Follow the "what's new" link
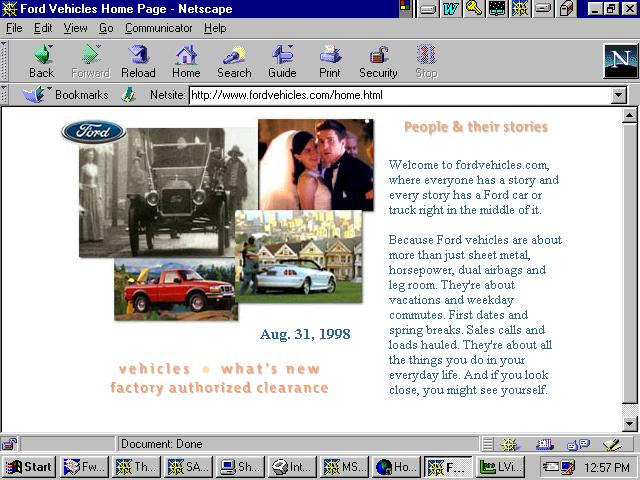This screenshot has width=640, height=480. click(x=270, y=369)
